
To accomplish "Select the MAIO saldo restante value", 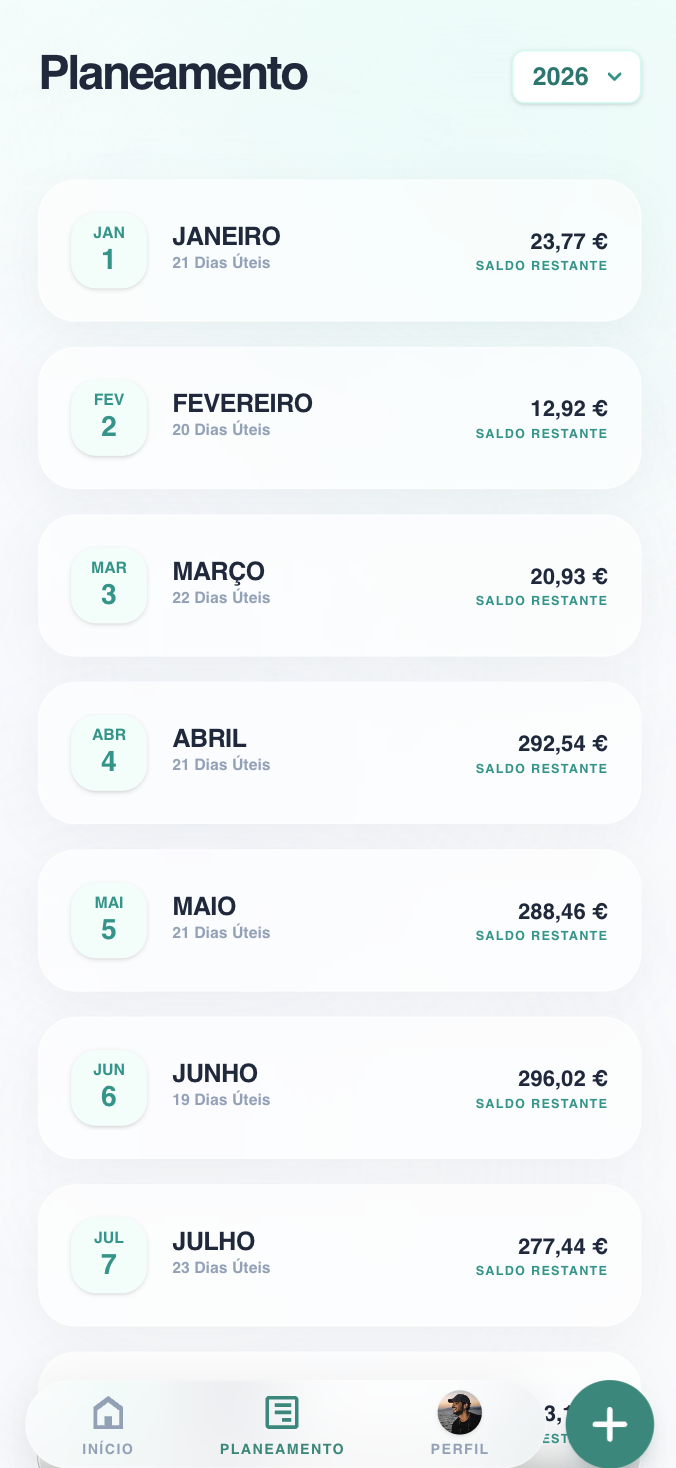I will pyautogui.click(x=563, y=911).
